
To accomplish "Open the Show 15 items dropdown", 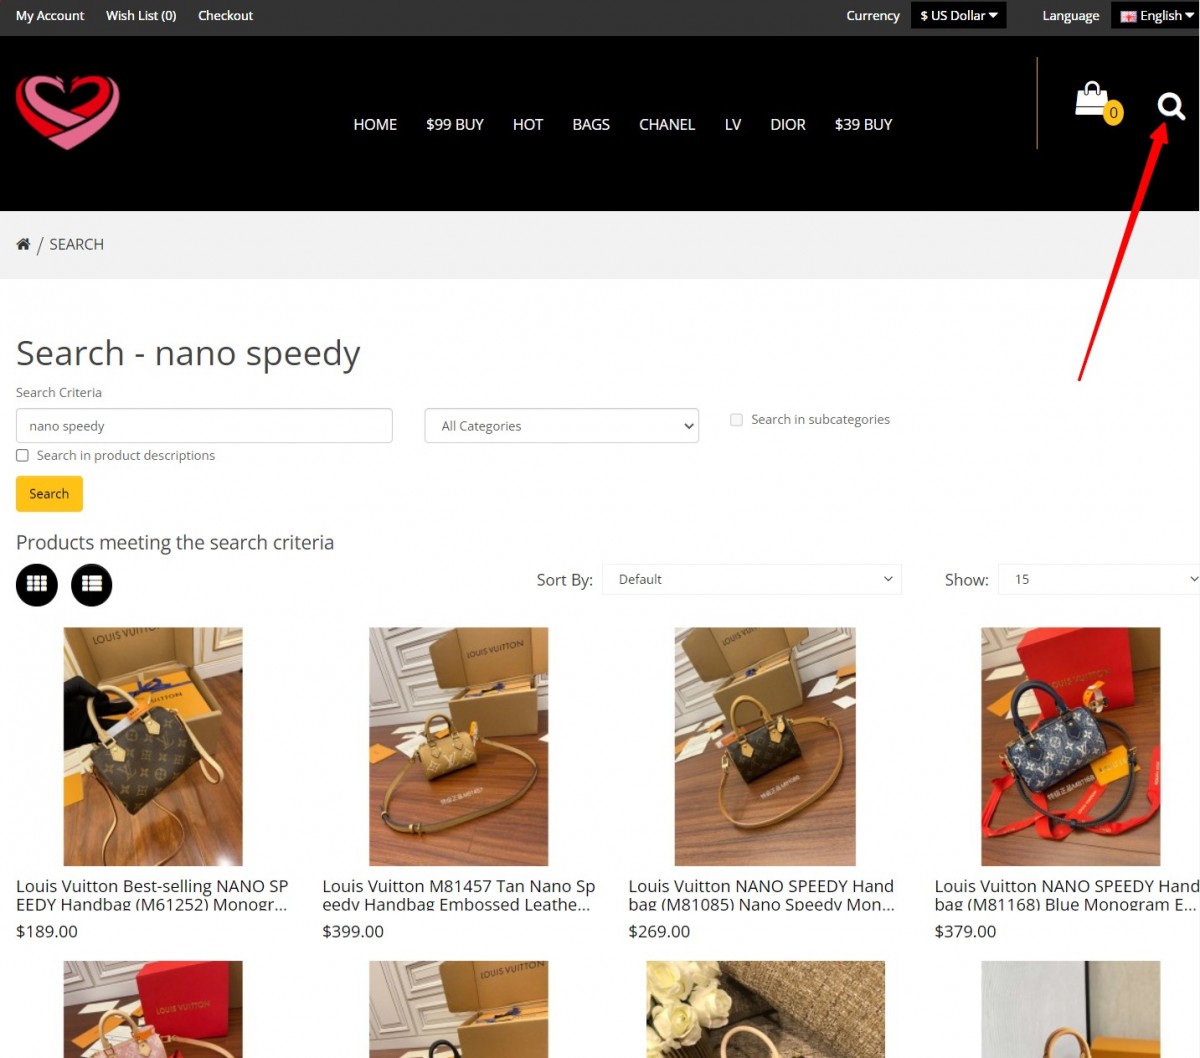I will pyautogui.click(x=1099, y=579).
